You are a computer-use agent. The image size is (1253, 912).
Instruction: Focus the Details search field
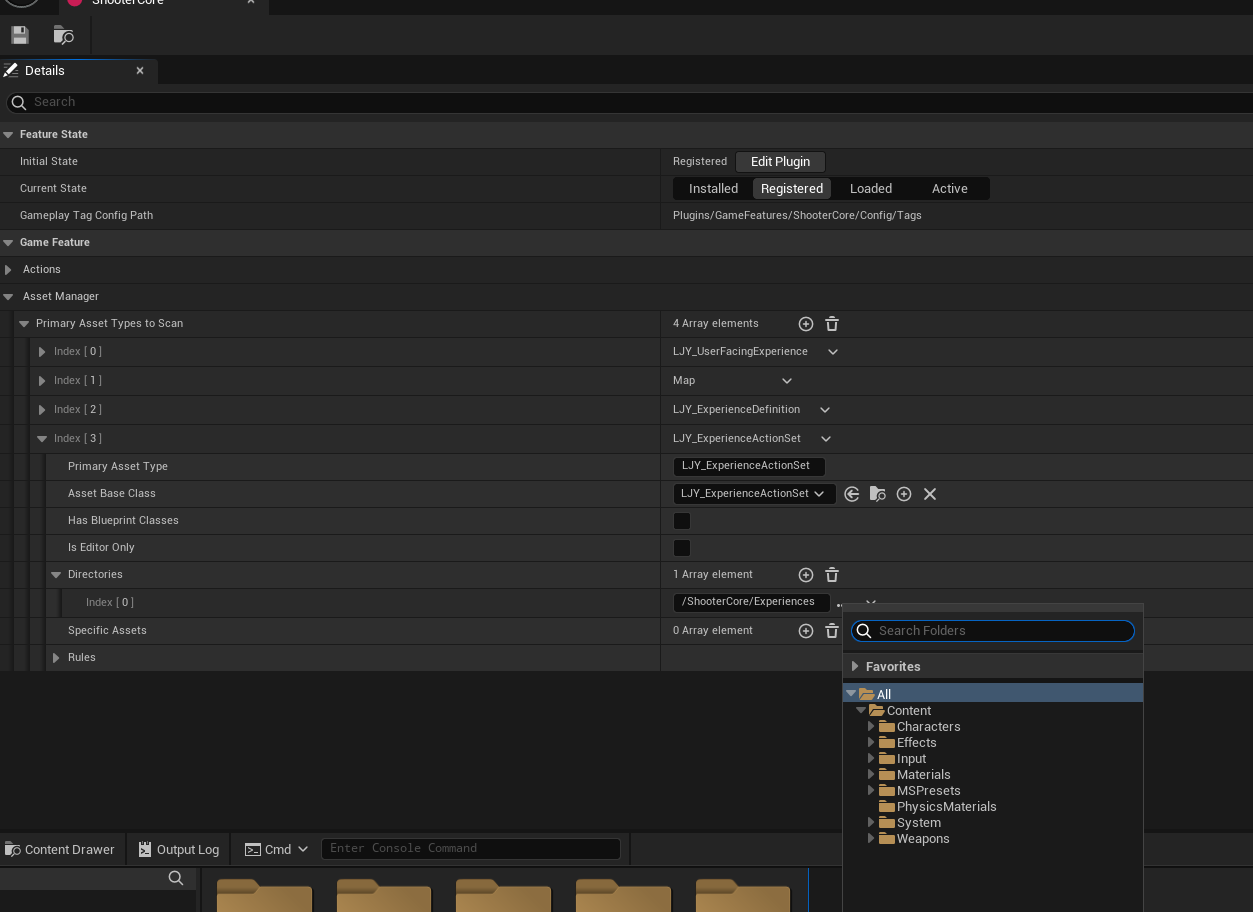click(x=630, y=102)
